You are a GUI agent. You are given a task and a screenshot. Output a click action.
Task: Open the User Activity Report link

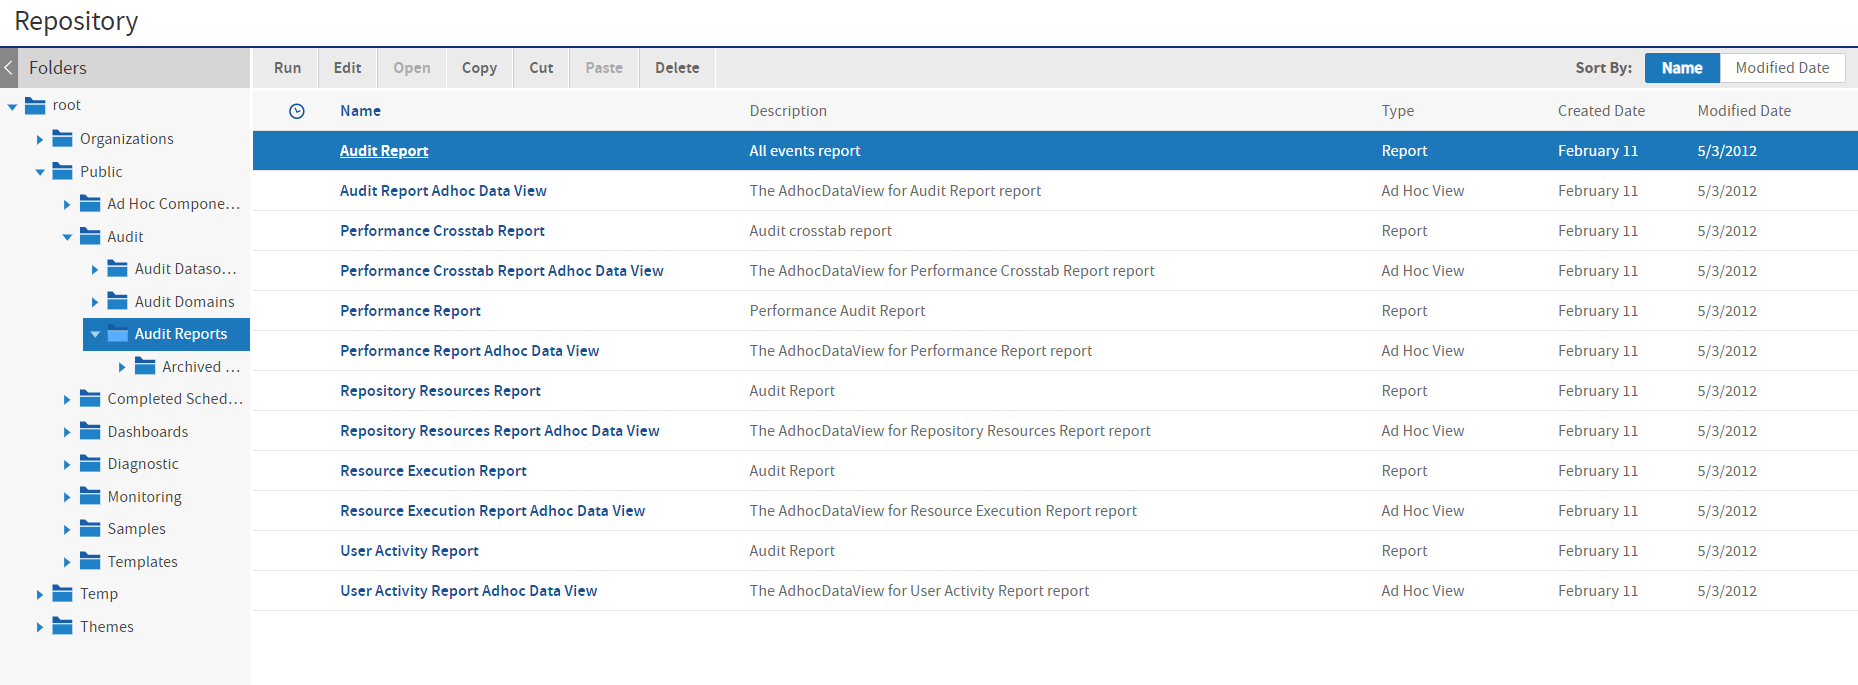click(409, 551)
